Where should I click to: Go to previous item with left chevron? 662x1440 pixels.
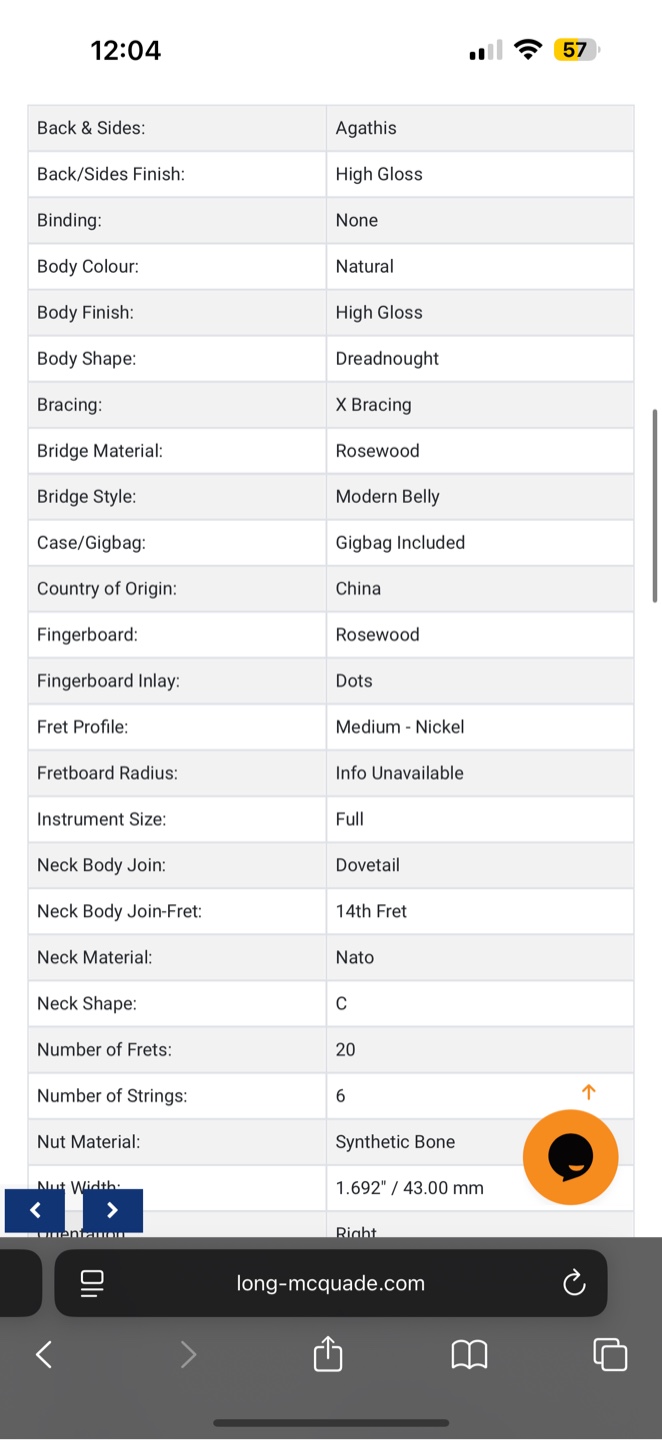[x=35, y=1210]
